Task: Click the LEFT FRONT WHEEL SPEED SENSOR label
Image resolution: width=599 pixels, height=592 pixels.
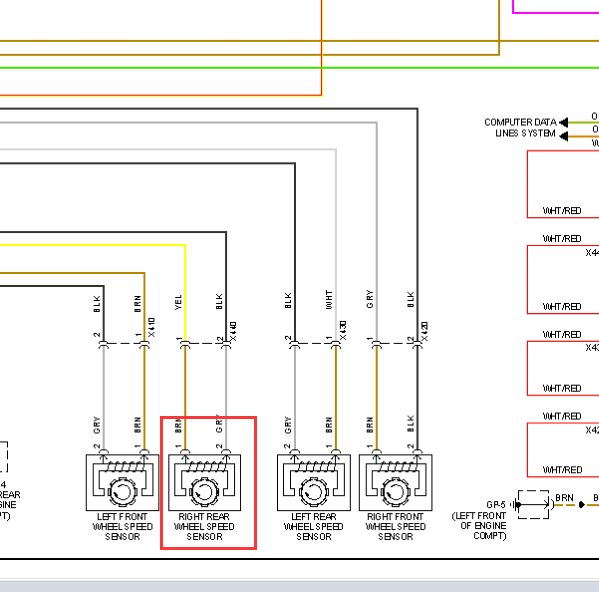Action: (x=122, y=527)
